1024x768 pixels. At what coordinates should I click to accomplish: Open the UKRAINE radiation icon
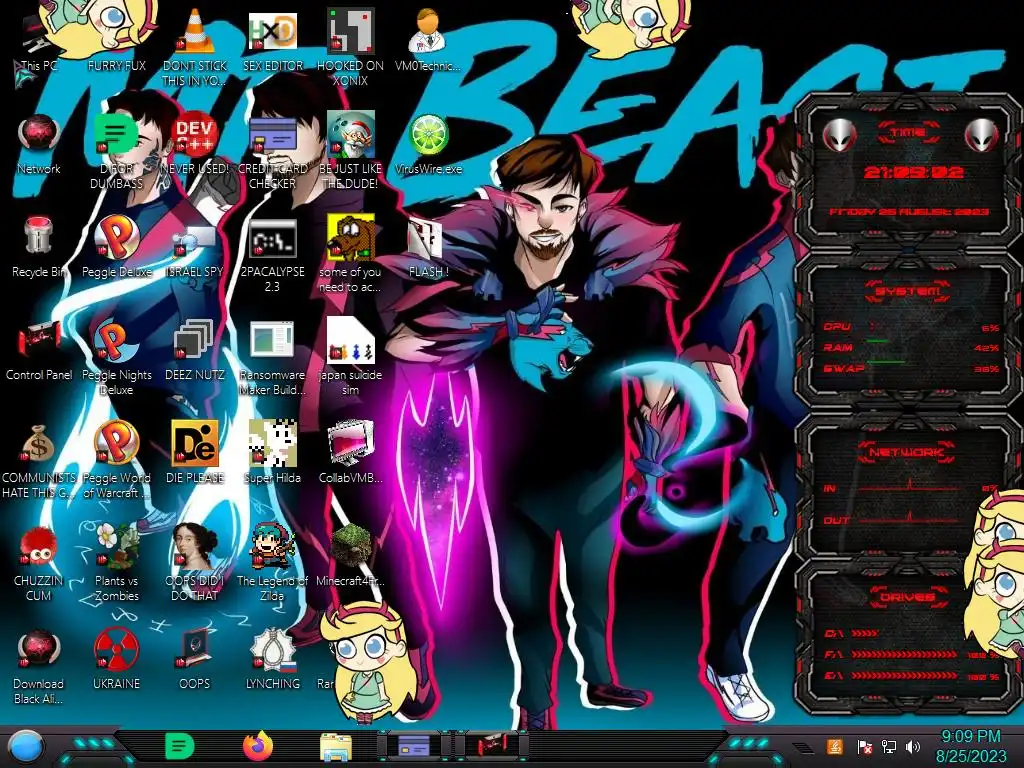pyautogui.click(x=116, y=649)
